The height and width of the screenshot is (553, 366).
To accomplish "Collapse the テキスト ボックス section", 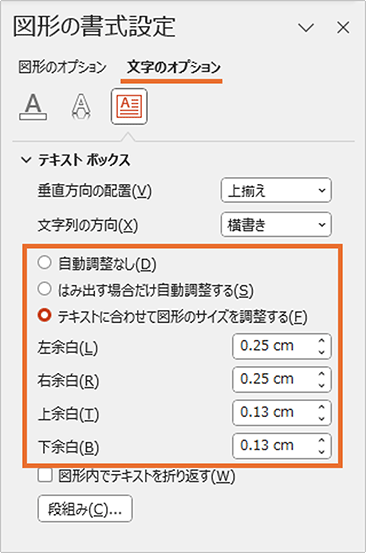I will click(x=26, y=160).
